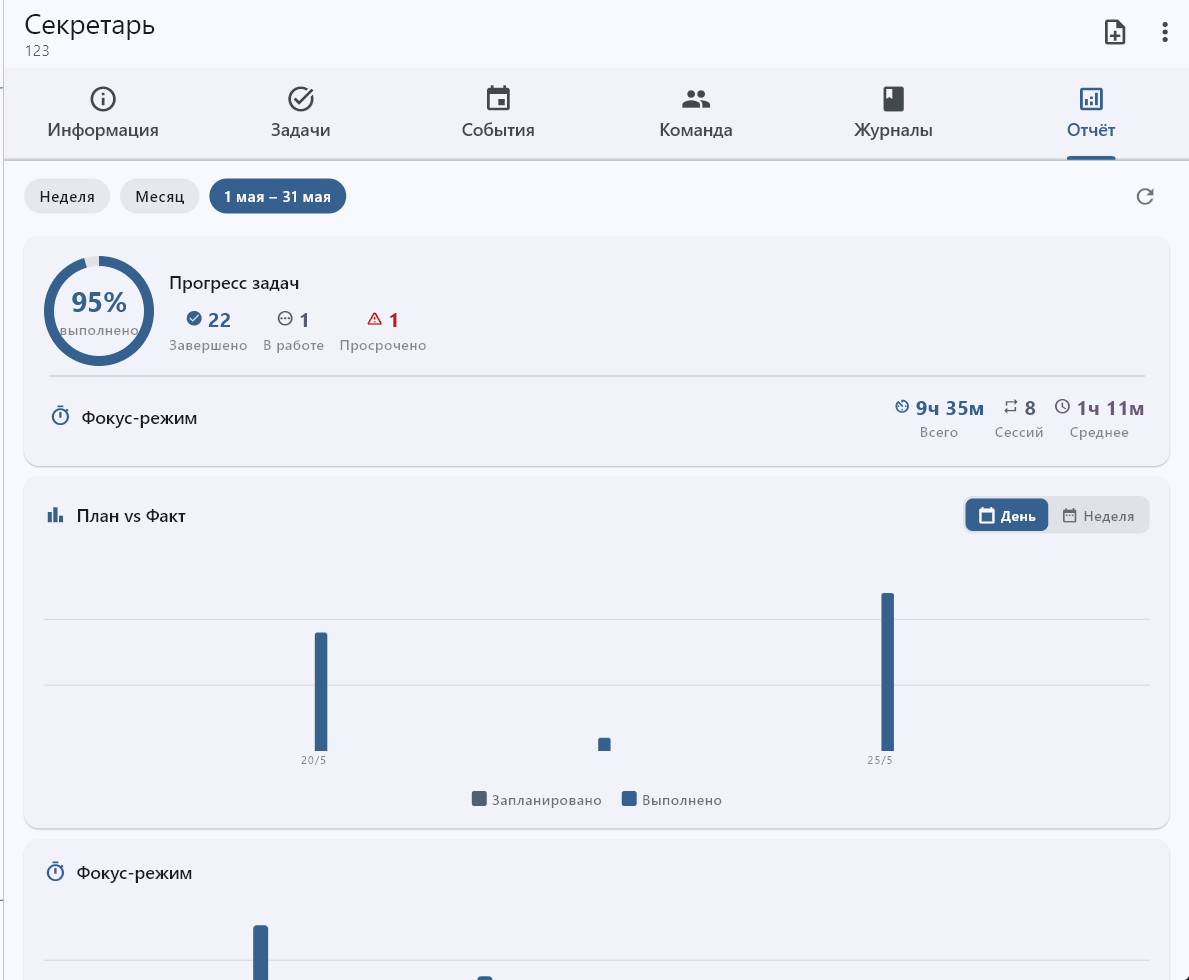The image size is (1189, 980).
Task: Click the total focus time 9ч 35м
Action: (x=949, y=408)
